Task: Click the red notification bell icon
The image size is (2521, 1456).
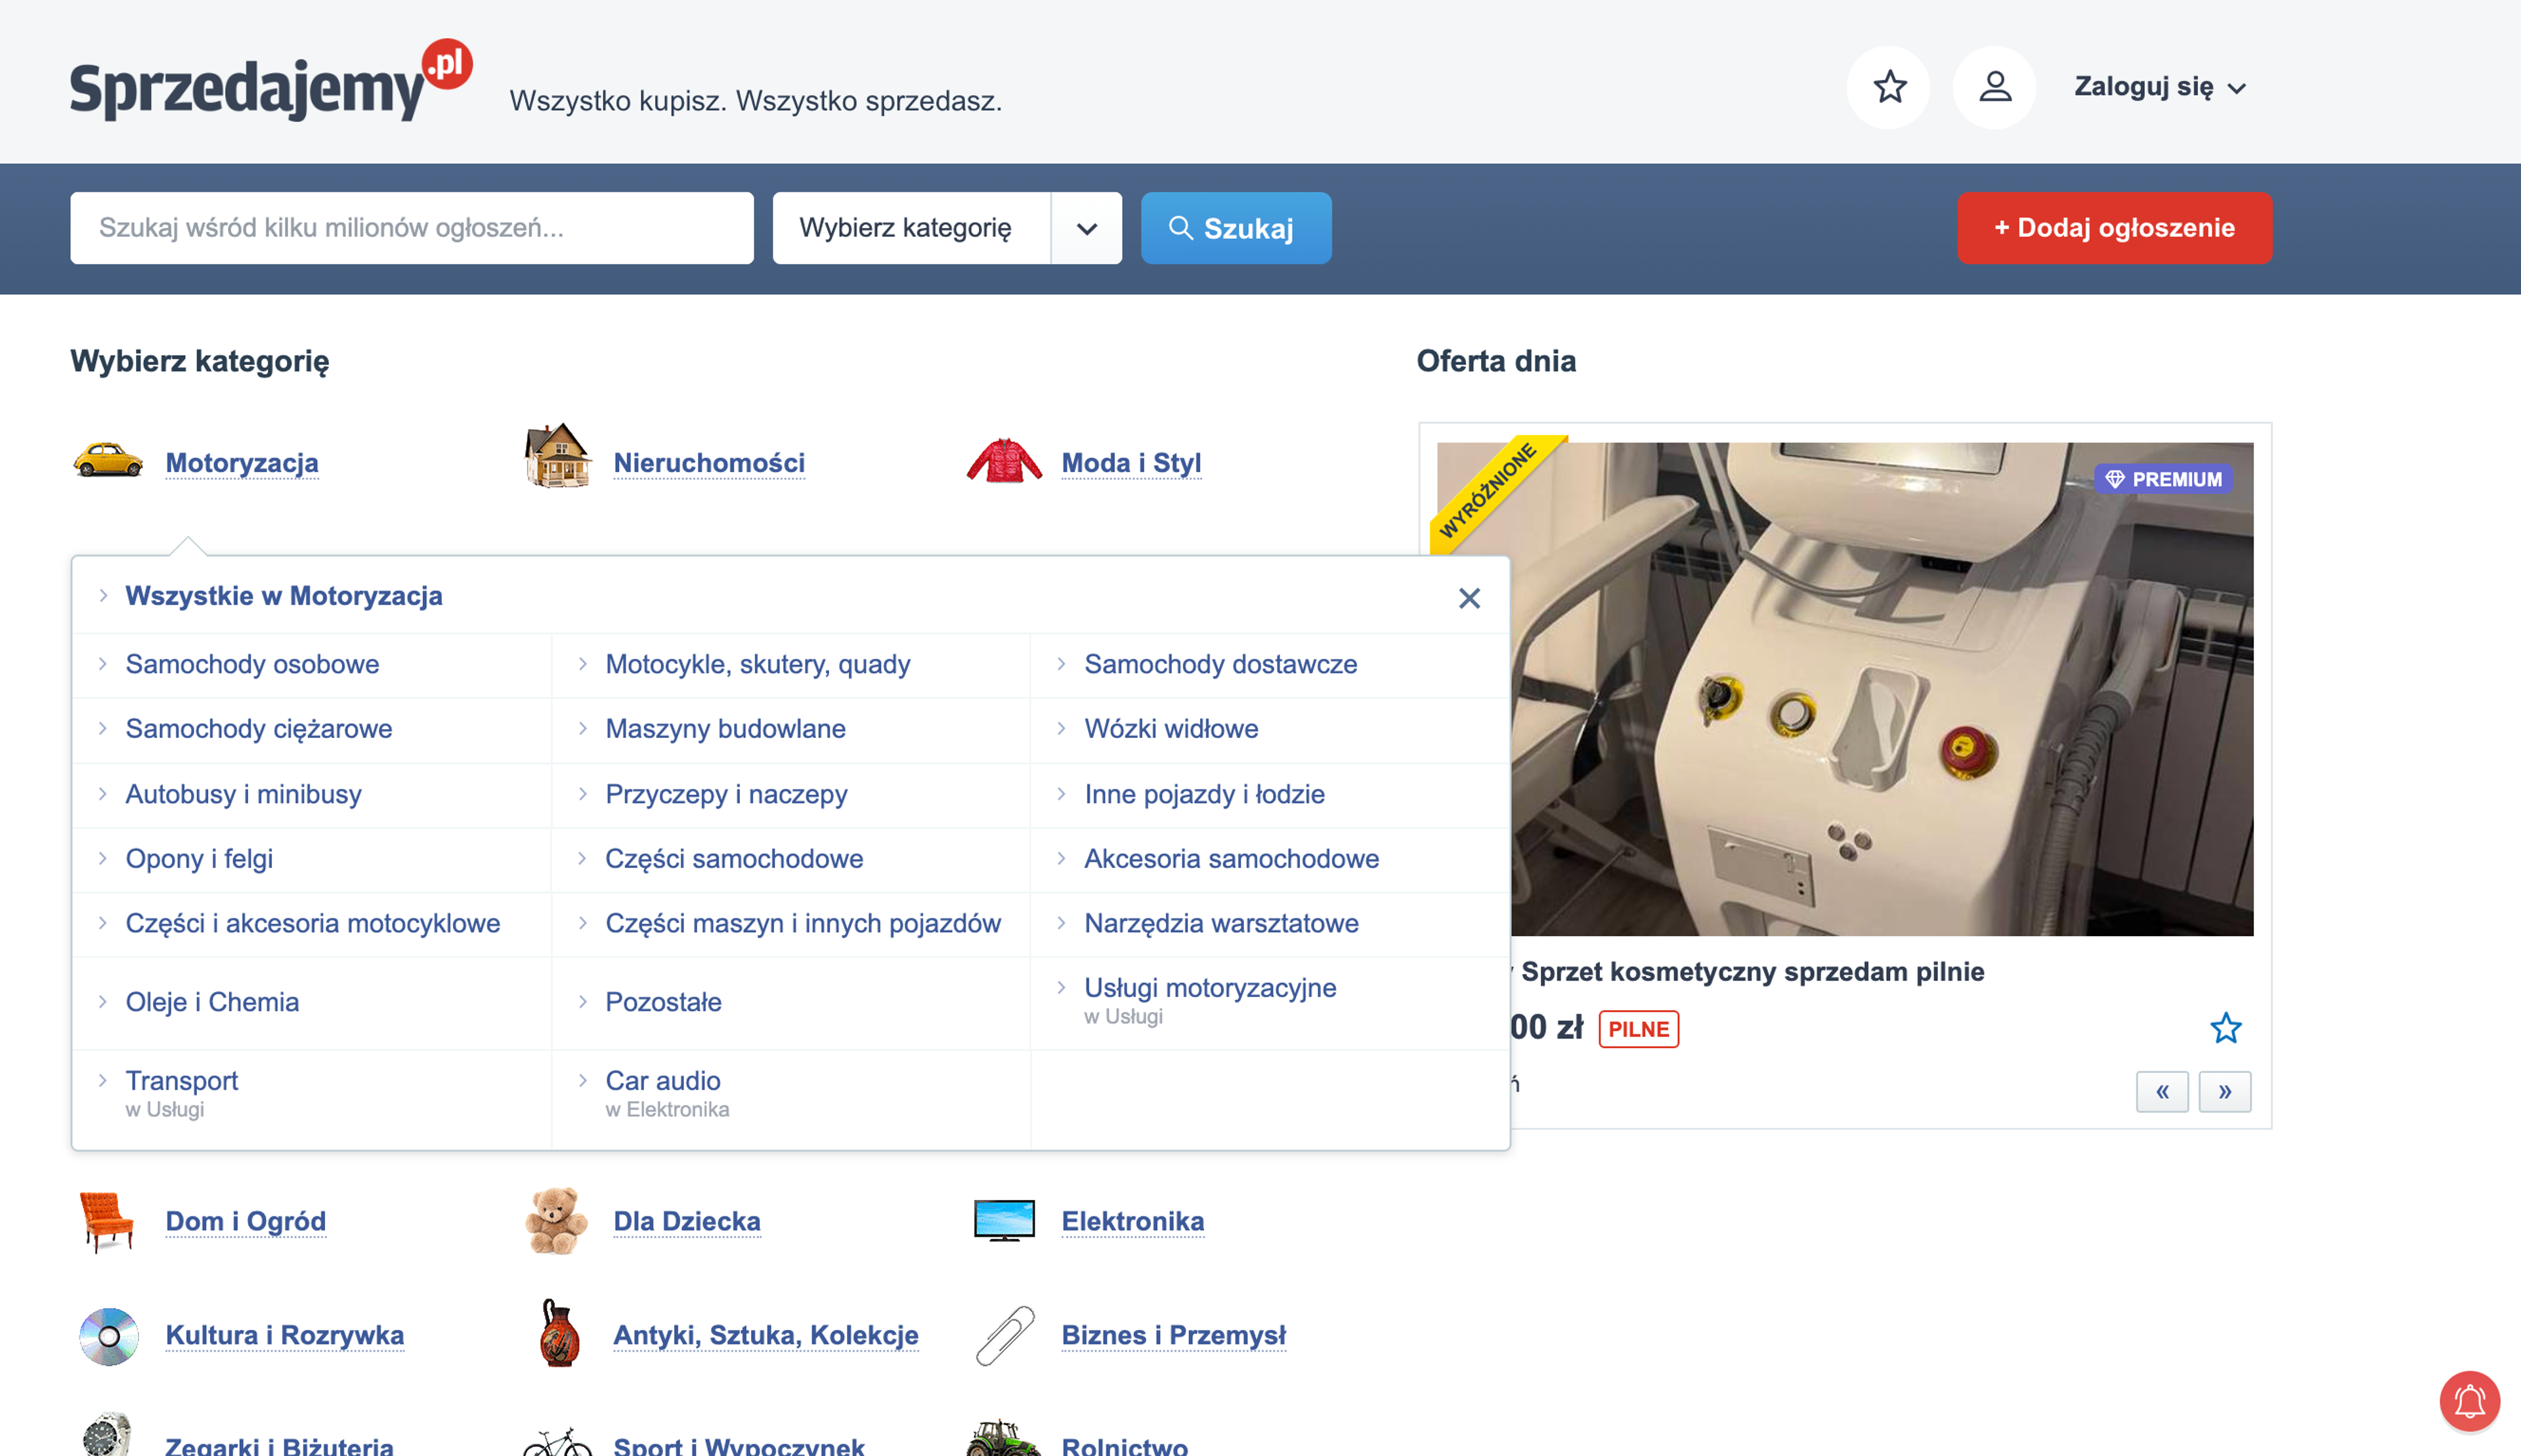Action: point(2469,1401)
